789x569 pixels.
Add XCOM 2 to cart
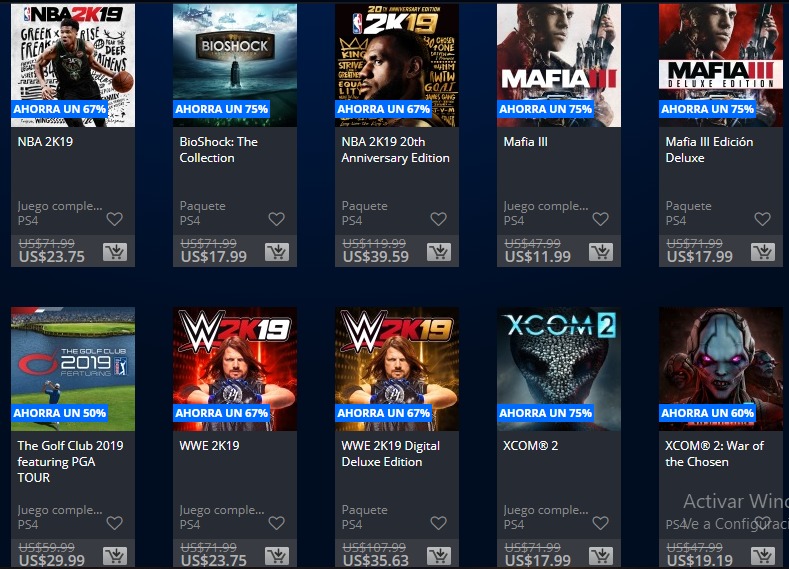(x=601, y=555)
